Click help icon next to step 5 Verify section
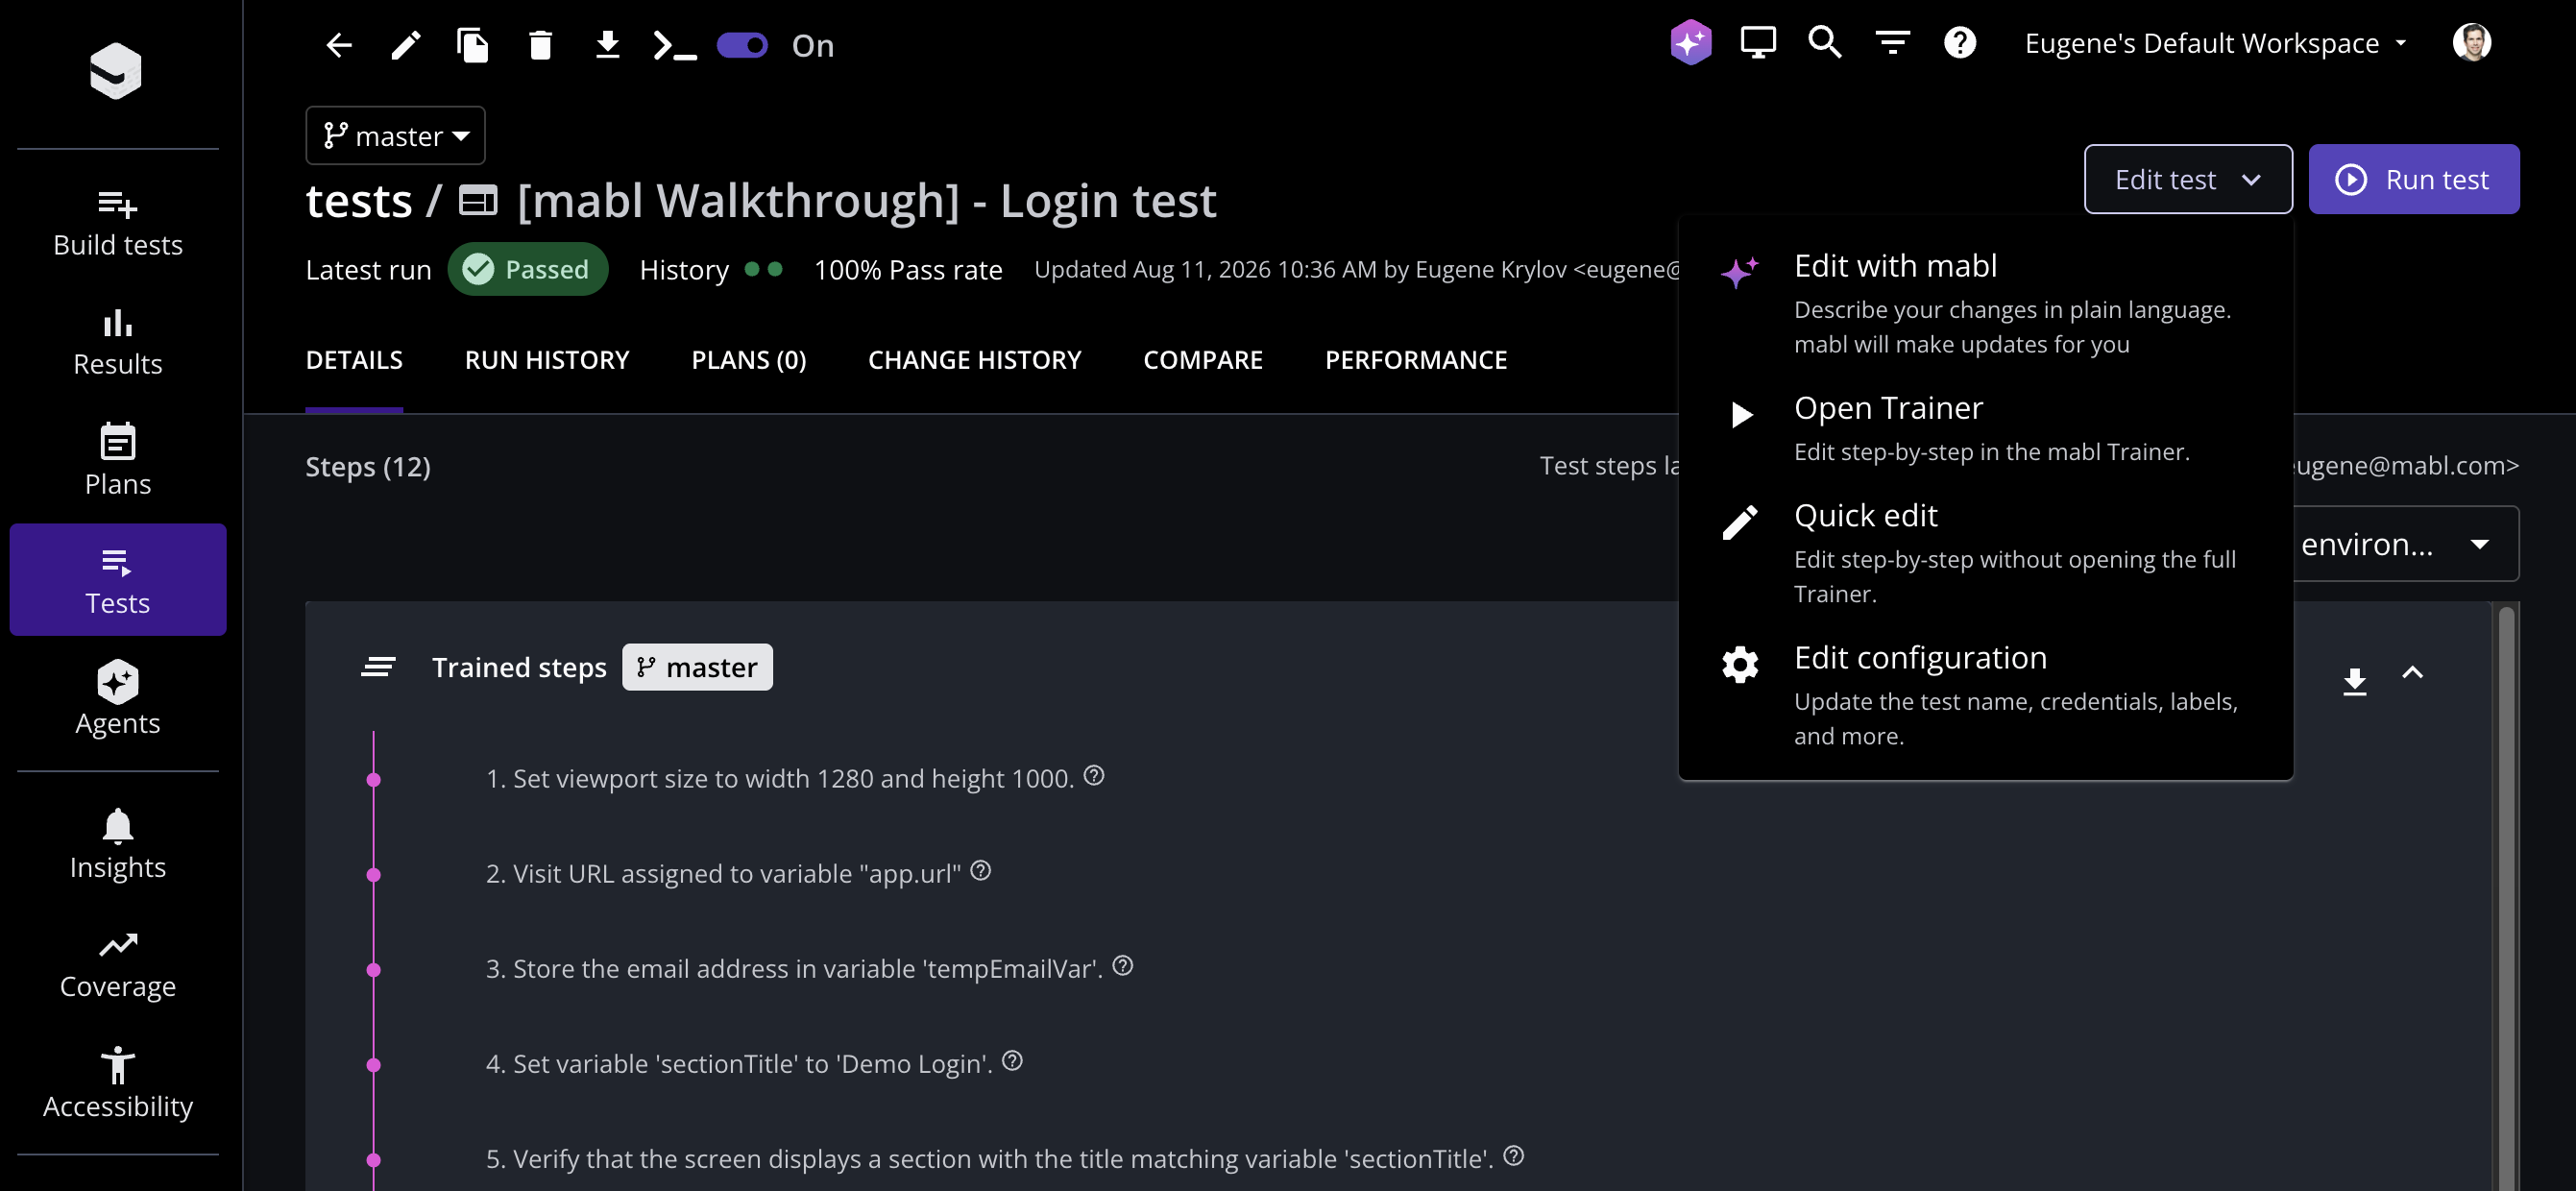2576x1191 pixels. click(1513, 1155)
